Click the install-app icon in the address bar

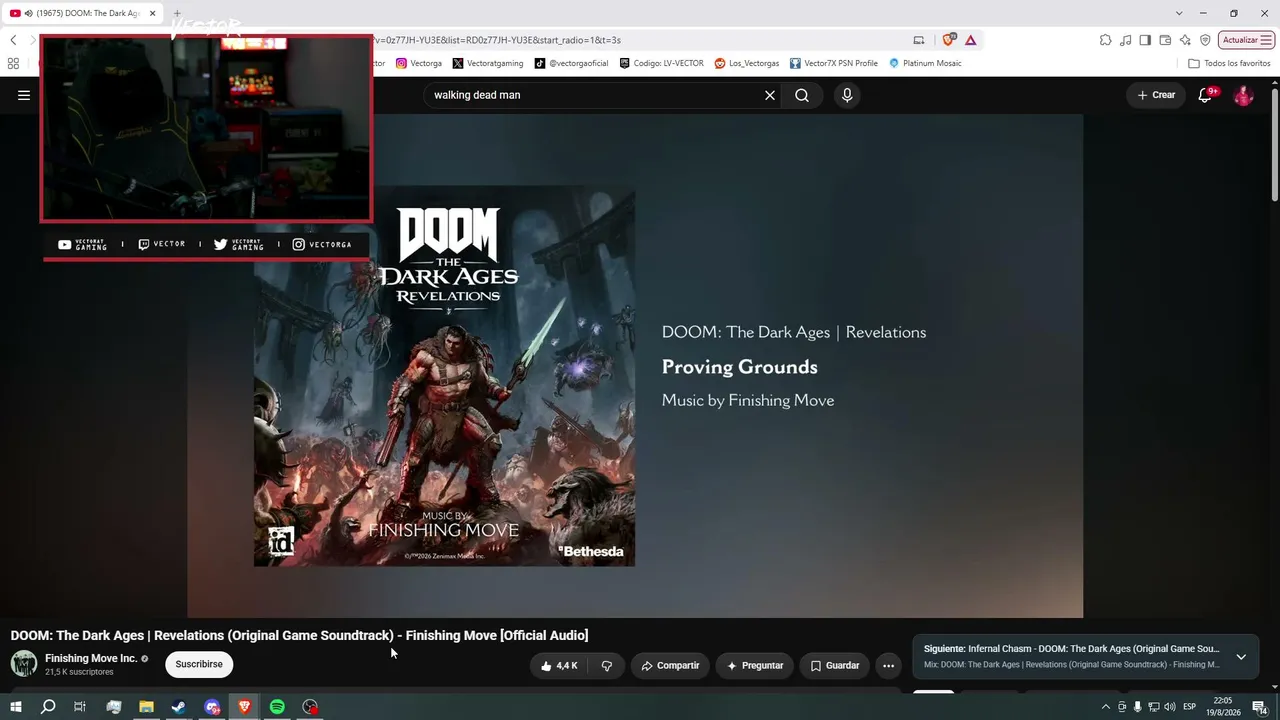coord(919,40)
